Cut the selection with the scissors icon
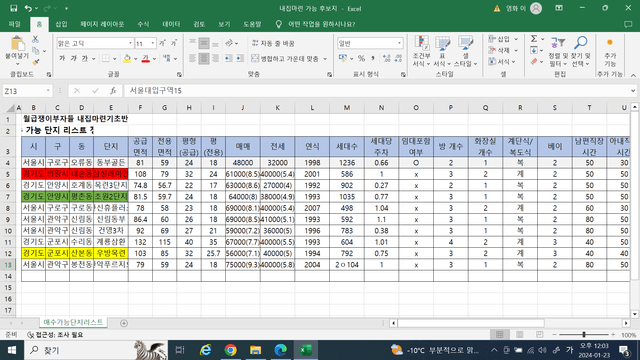640x360 pixels. tap(36, 39)
